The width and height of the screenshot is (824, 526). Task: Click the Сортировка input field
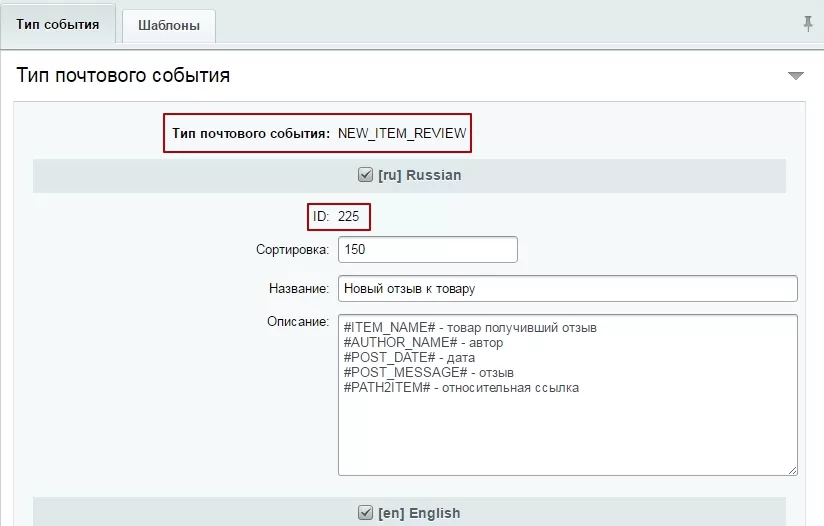point(428,250)
